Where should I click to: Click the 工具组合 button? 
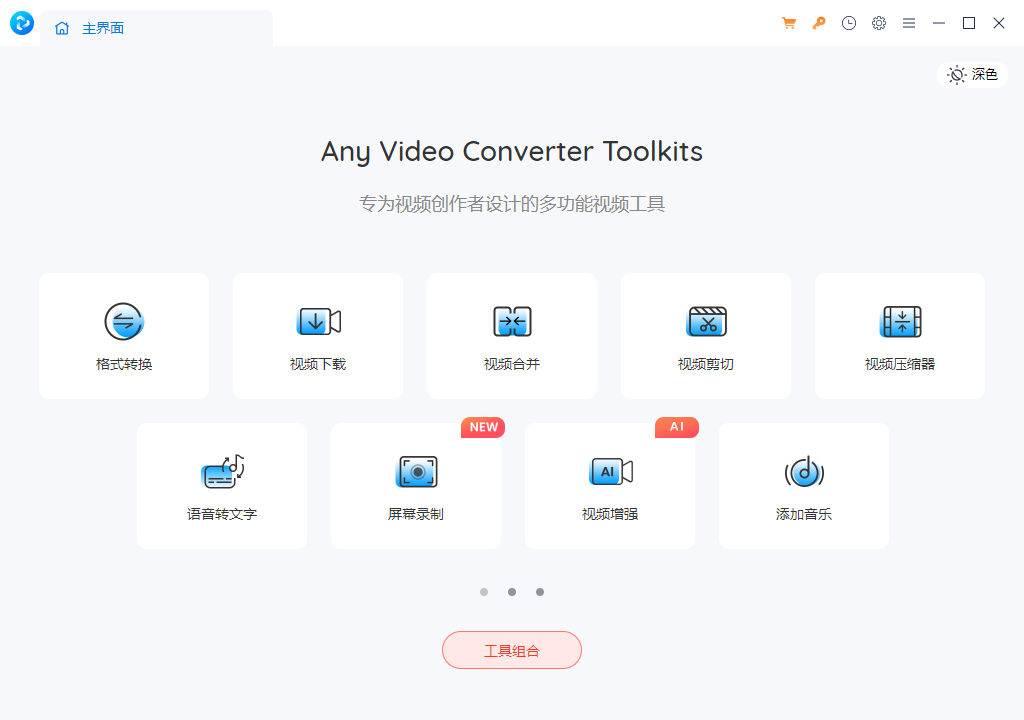click(512, 650)
